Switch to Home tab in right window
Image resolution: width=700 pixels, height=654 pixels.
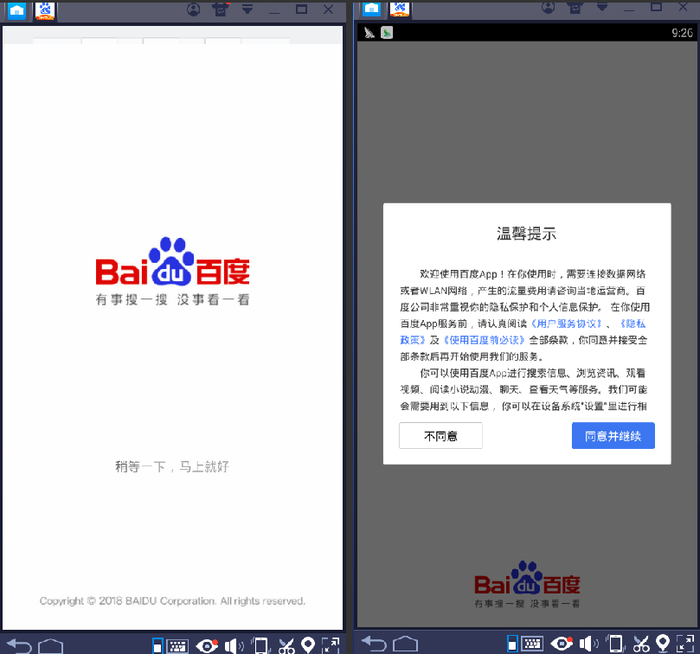click(x=371, y=8)
